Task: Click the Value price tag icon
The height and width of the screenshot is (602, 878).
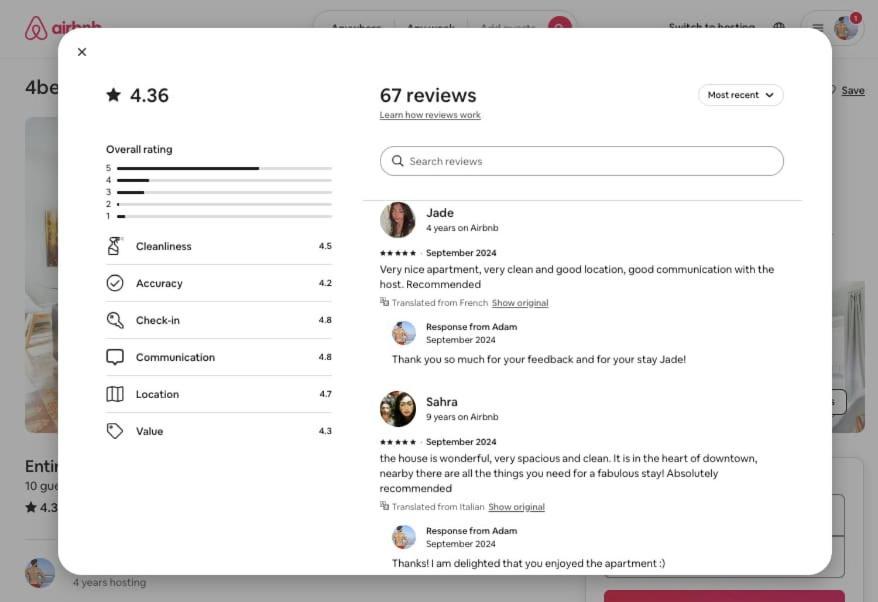Action: click(115, 431)
